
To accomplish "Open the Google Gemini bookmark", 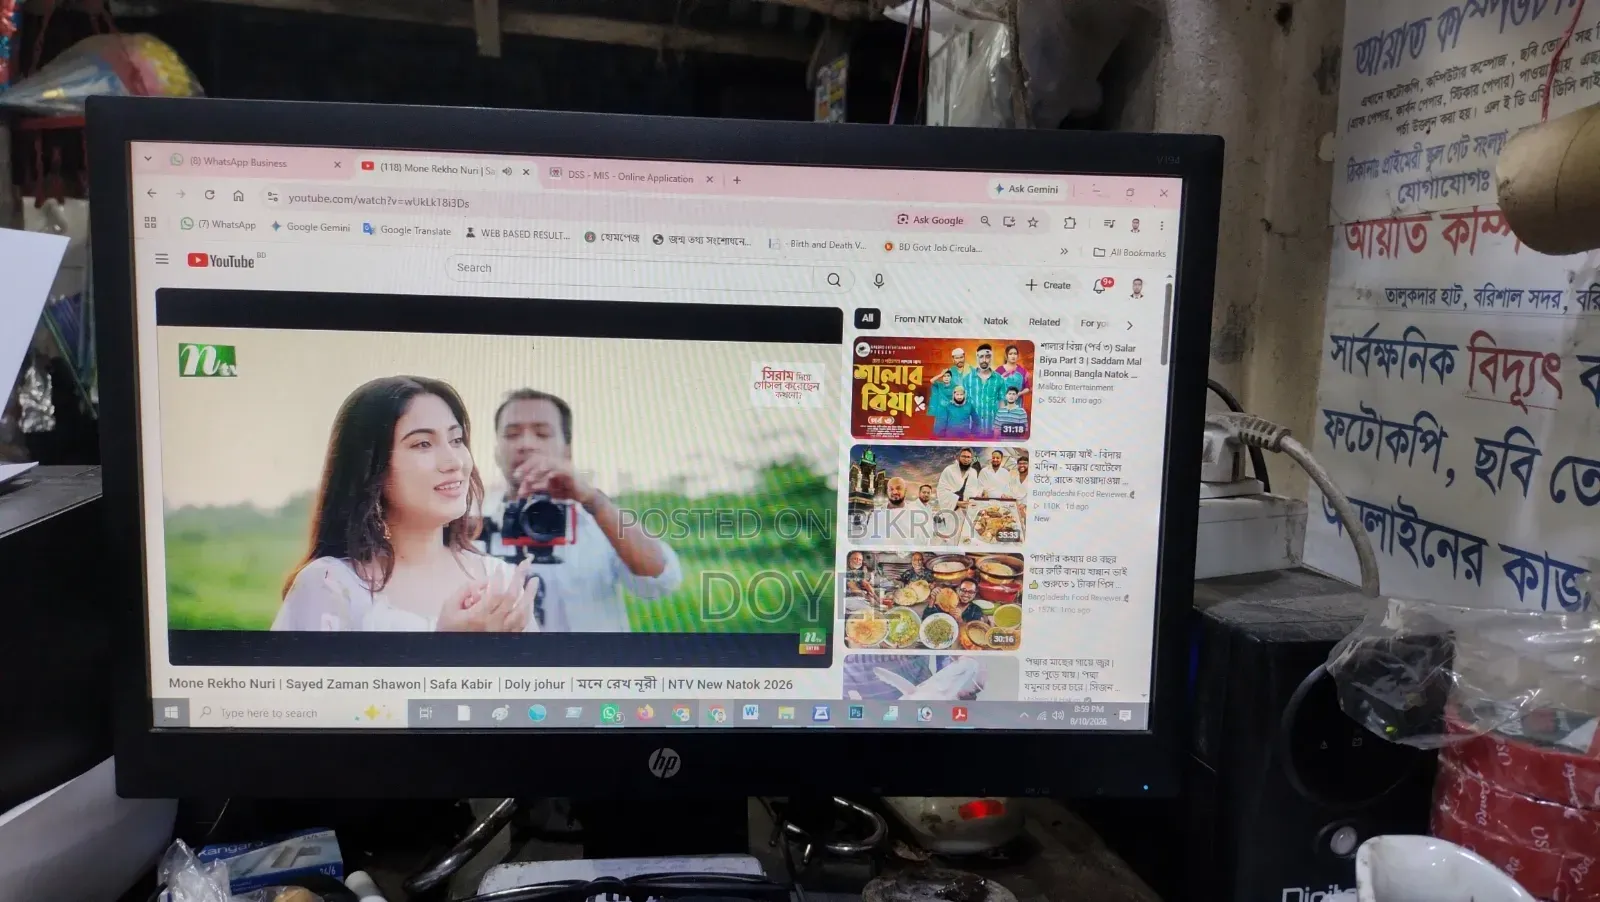I will point(310,227).
